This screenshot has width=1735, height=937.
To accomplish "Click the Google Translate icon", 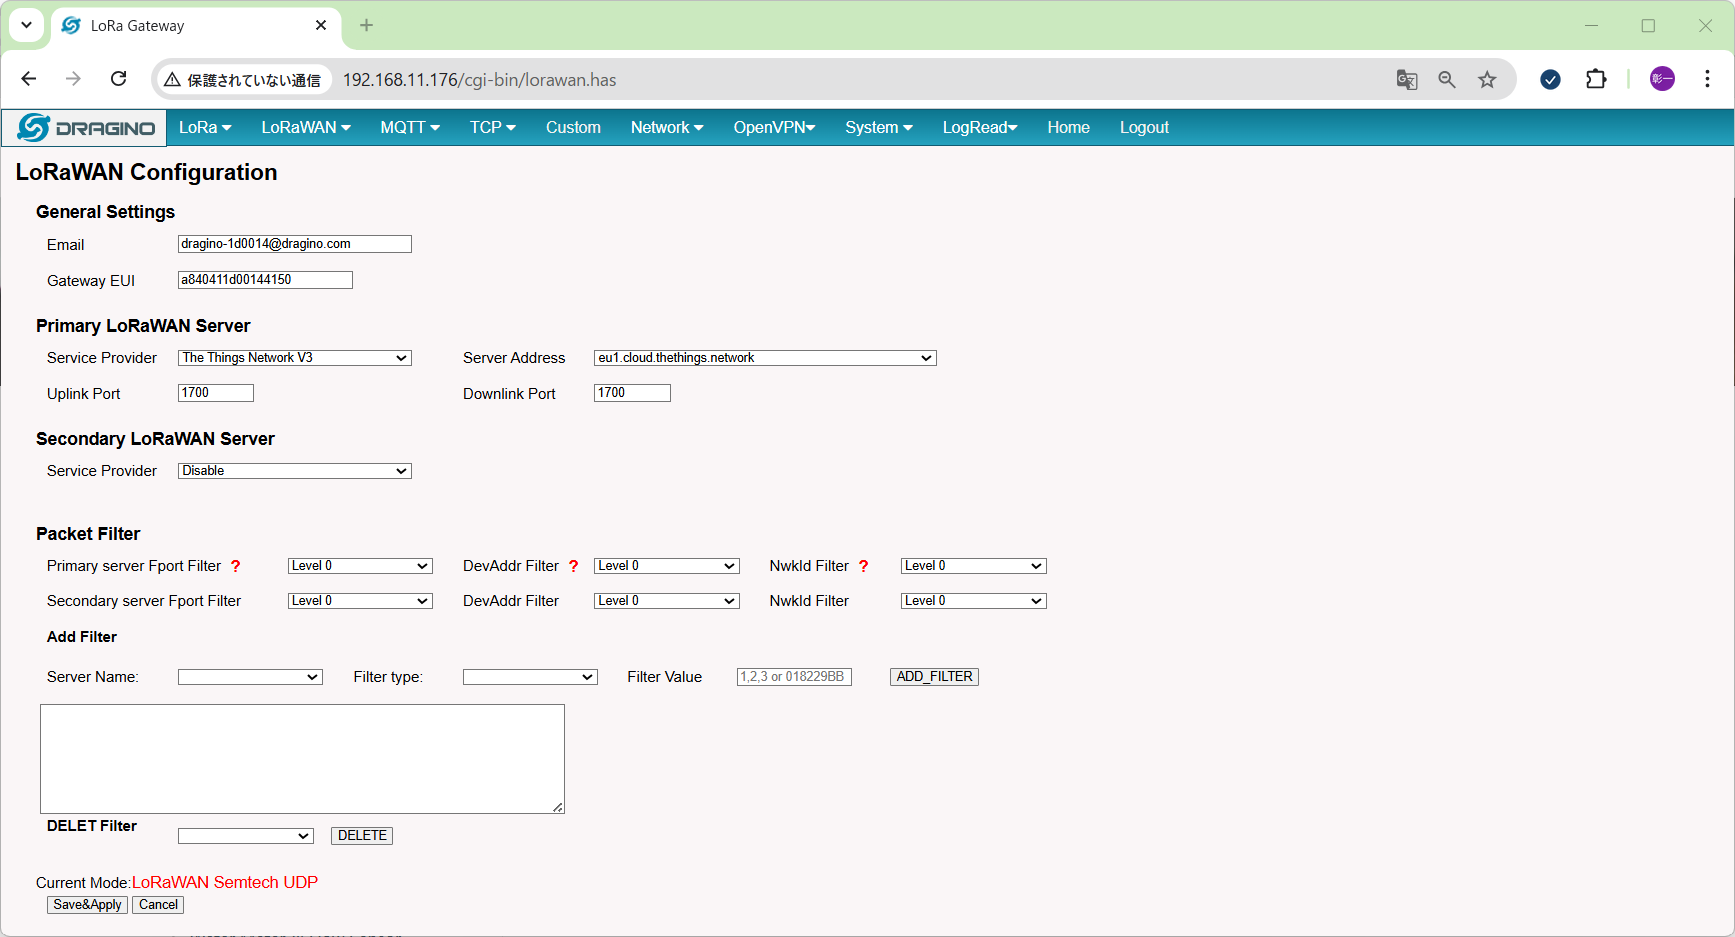I will coord(1407,80).
